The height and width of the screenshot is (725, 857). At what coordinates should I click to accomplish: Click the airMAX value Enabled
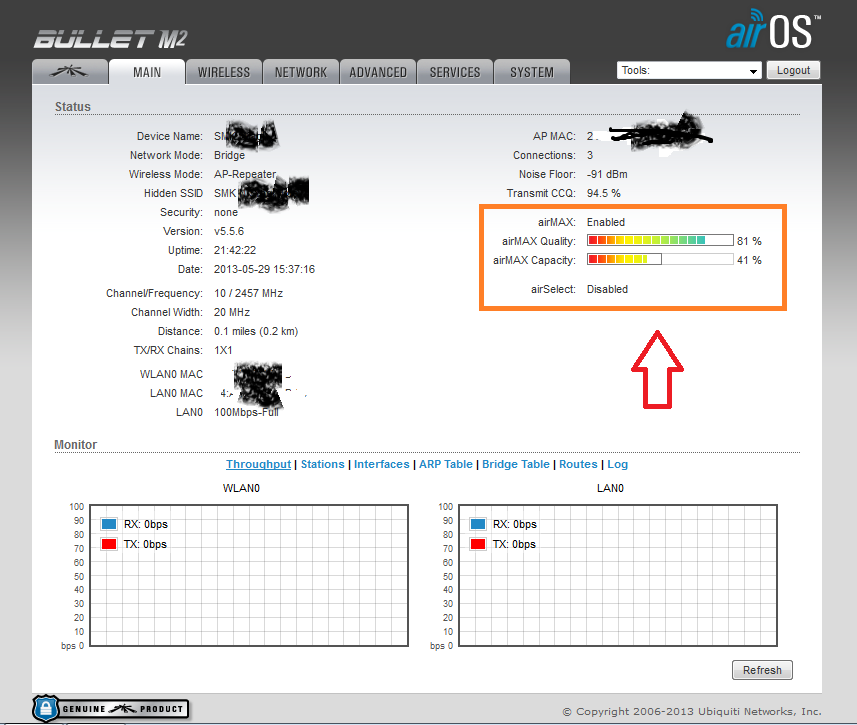point(606,223)
